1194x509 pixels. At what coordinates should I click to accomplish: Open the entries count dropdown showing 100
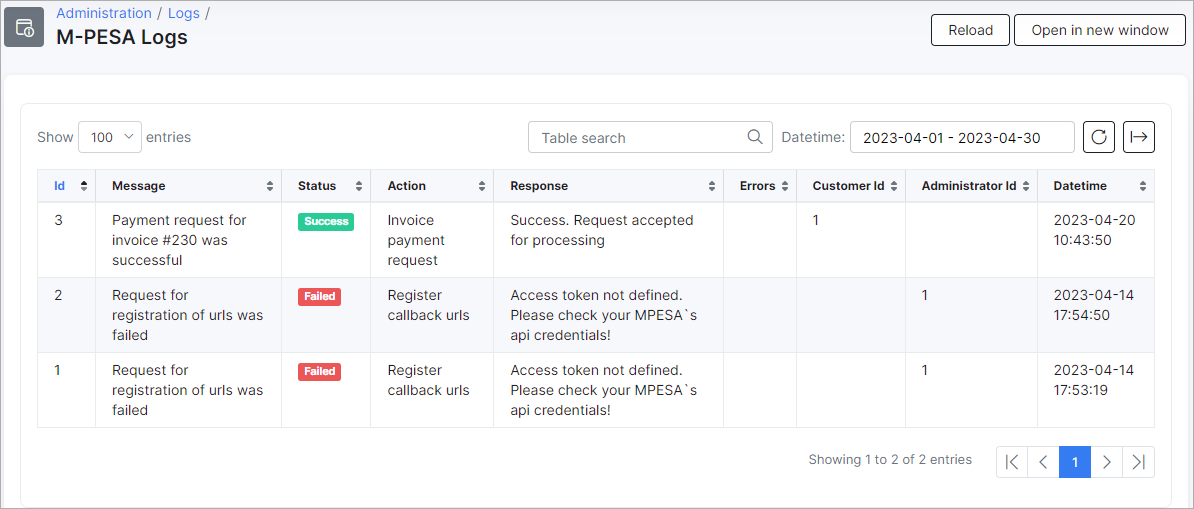(110, 137)
